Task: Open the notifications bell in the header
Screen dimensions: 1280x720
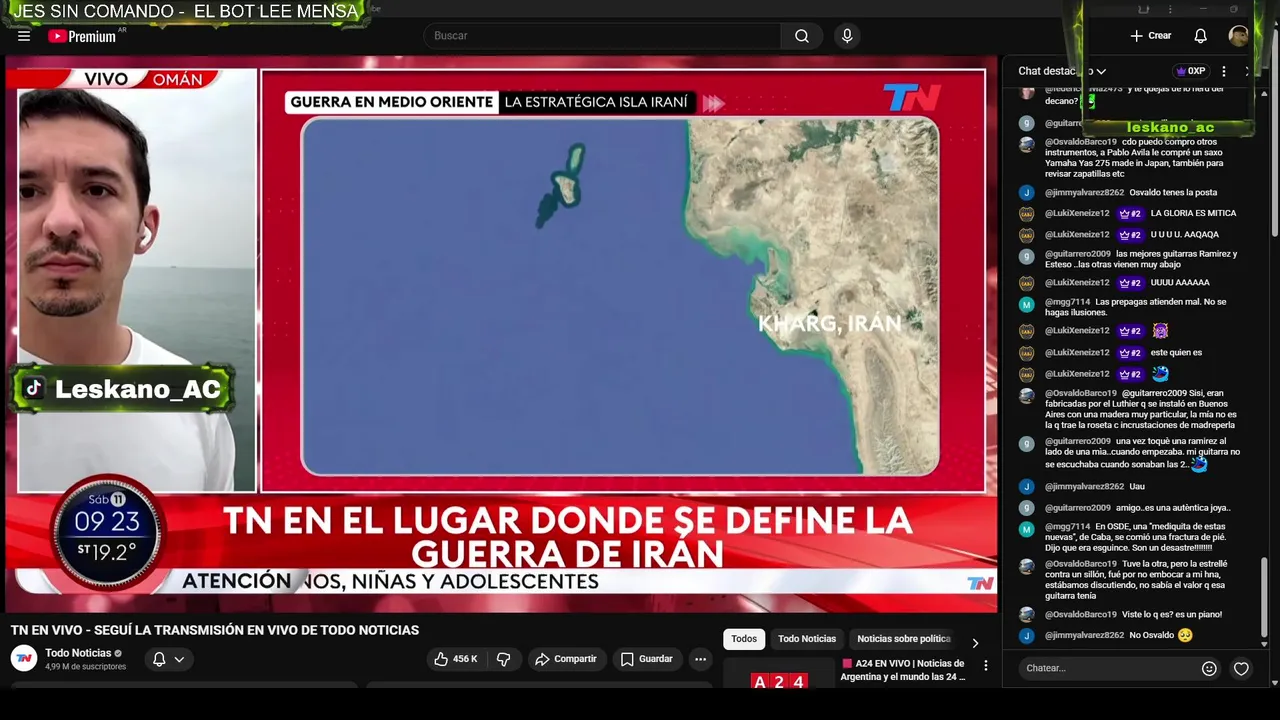Action: [1200, 36]
